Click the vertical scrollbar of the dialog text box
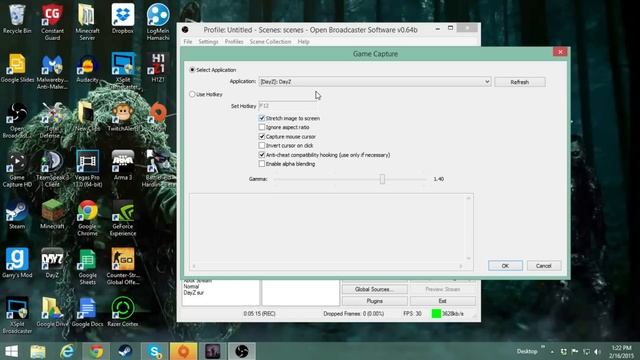640x360 pixels. pos(469,228)
